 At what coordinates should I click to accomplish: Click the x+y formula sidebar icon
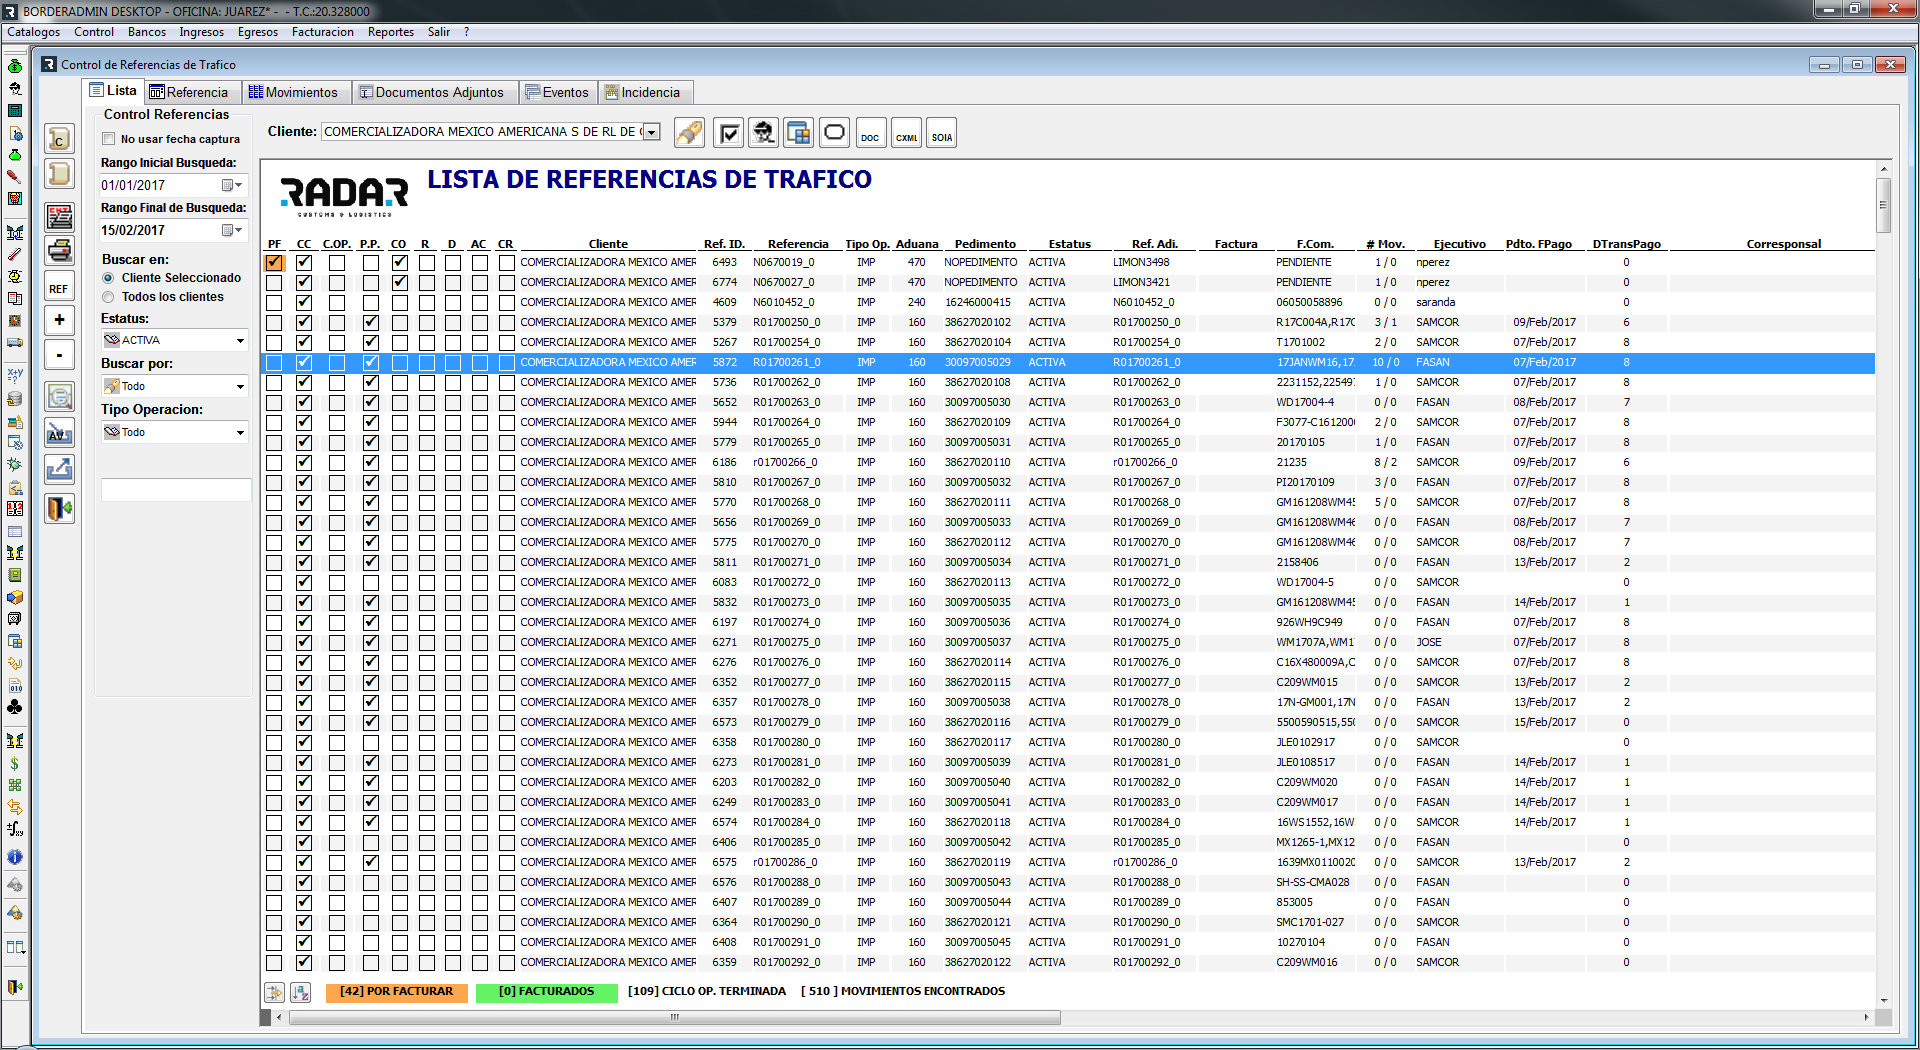[15, 376]
